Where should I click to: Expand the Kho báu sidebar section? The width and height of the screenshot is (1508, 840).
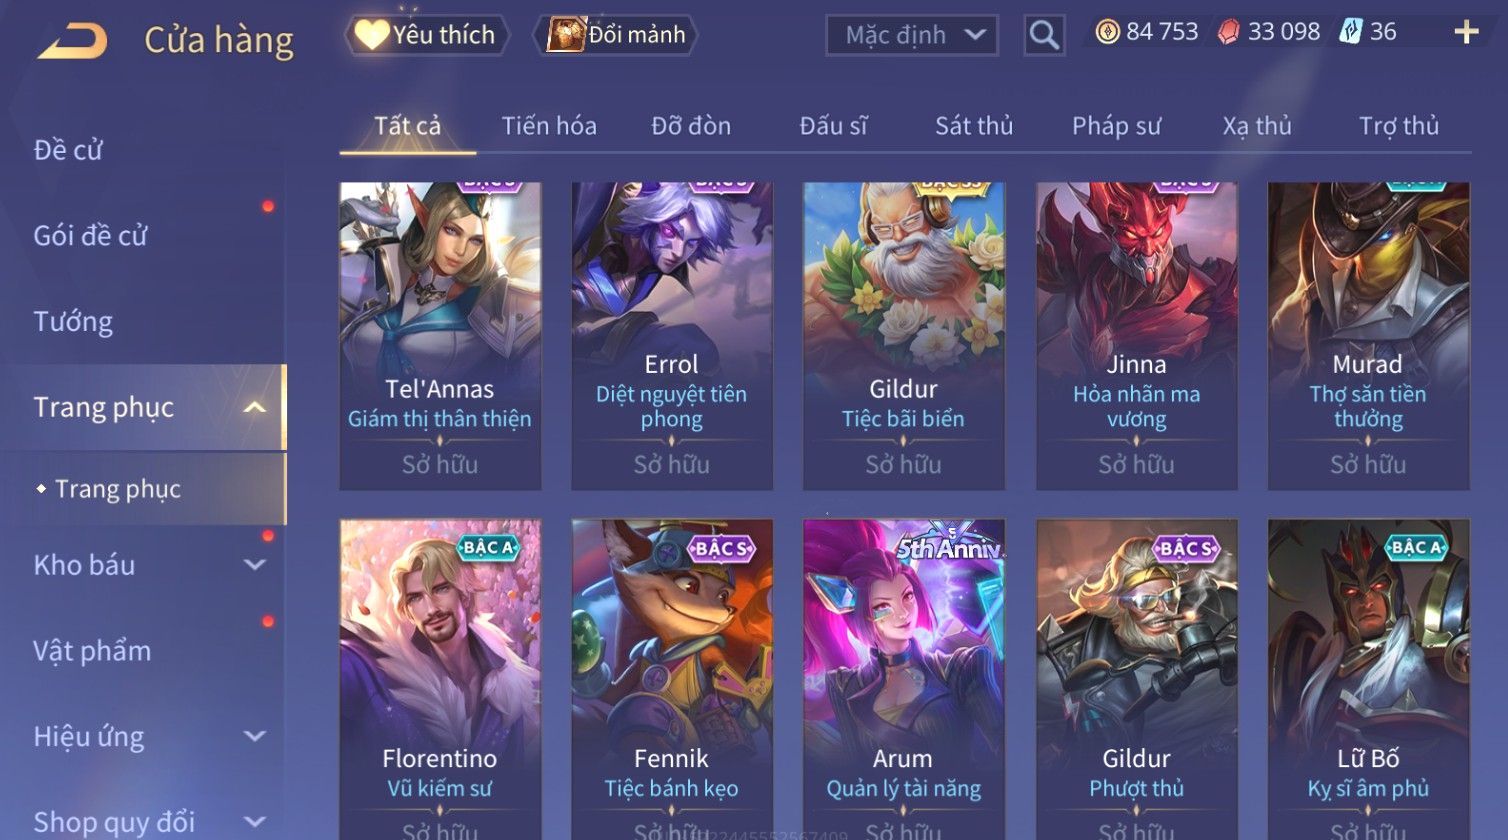[255, 565]
